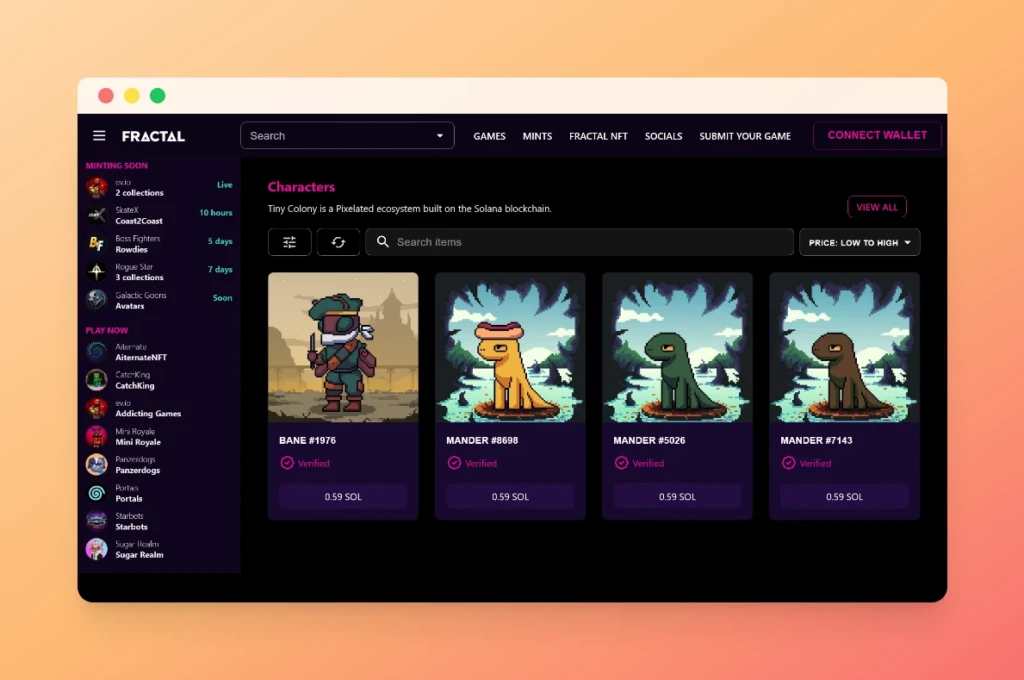Click the MINTING SOON section heading

point(117,166)
